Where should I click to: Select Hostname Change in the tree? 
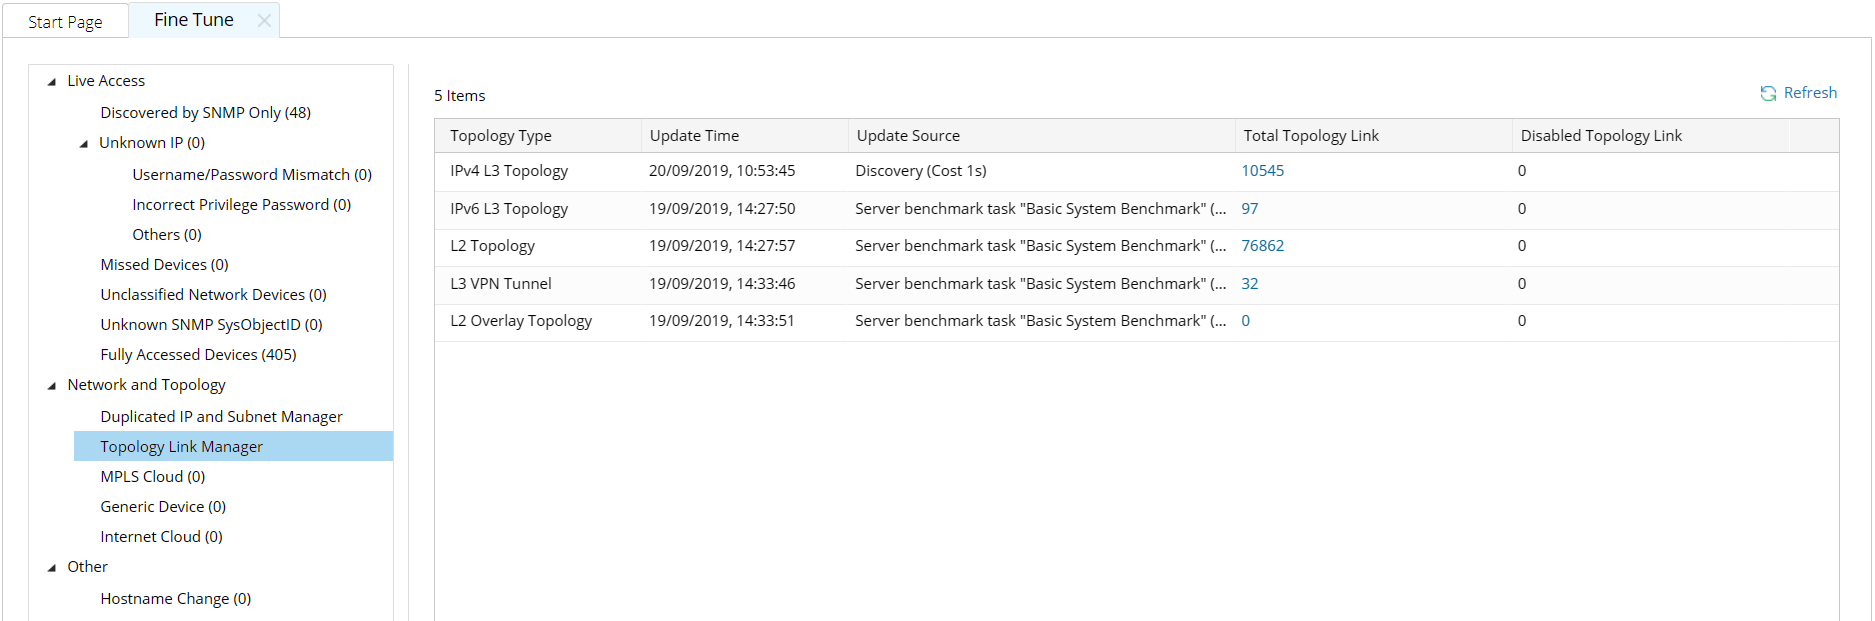[175, 599]
